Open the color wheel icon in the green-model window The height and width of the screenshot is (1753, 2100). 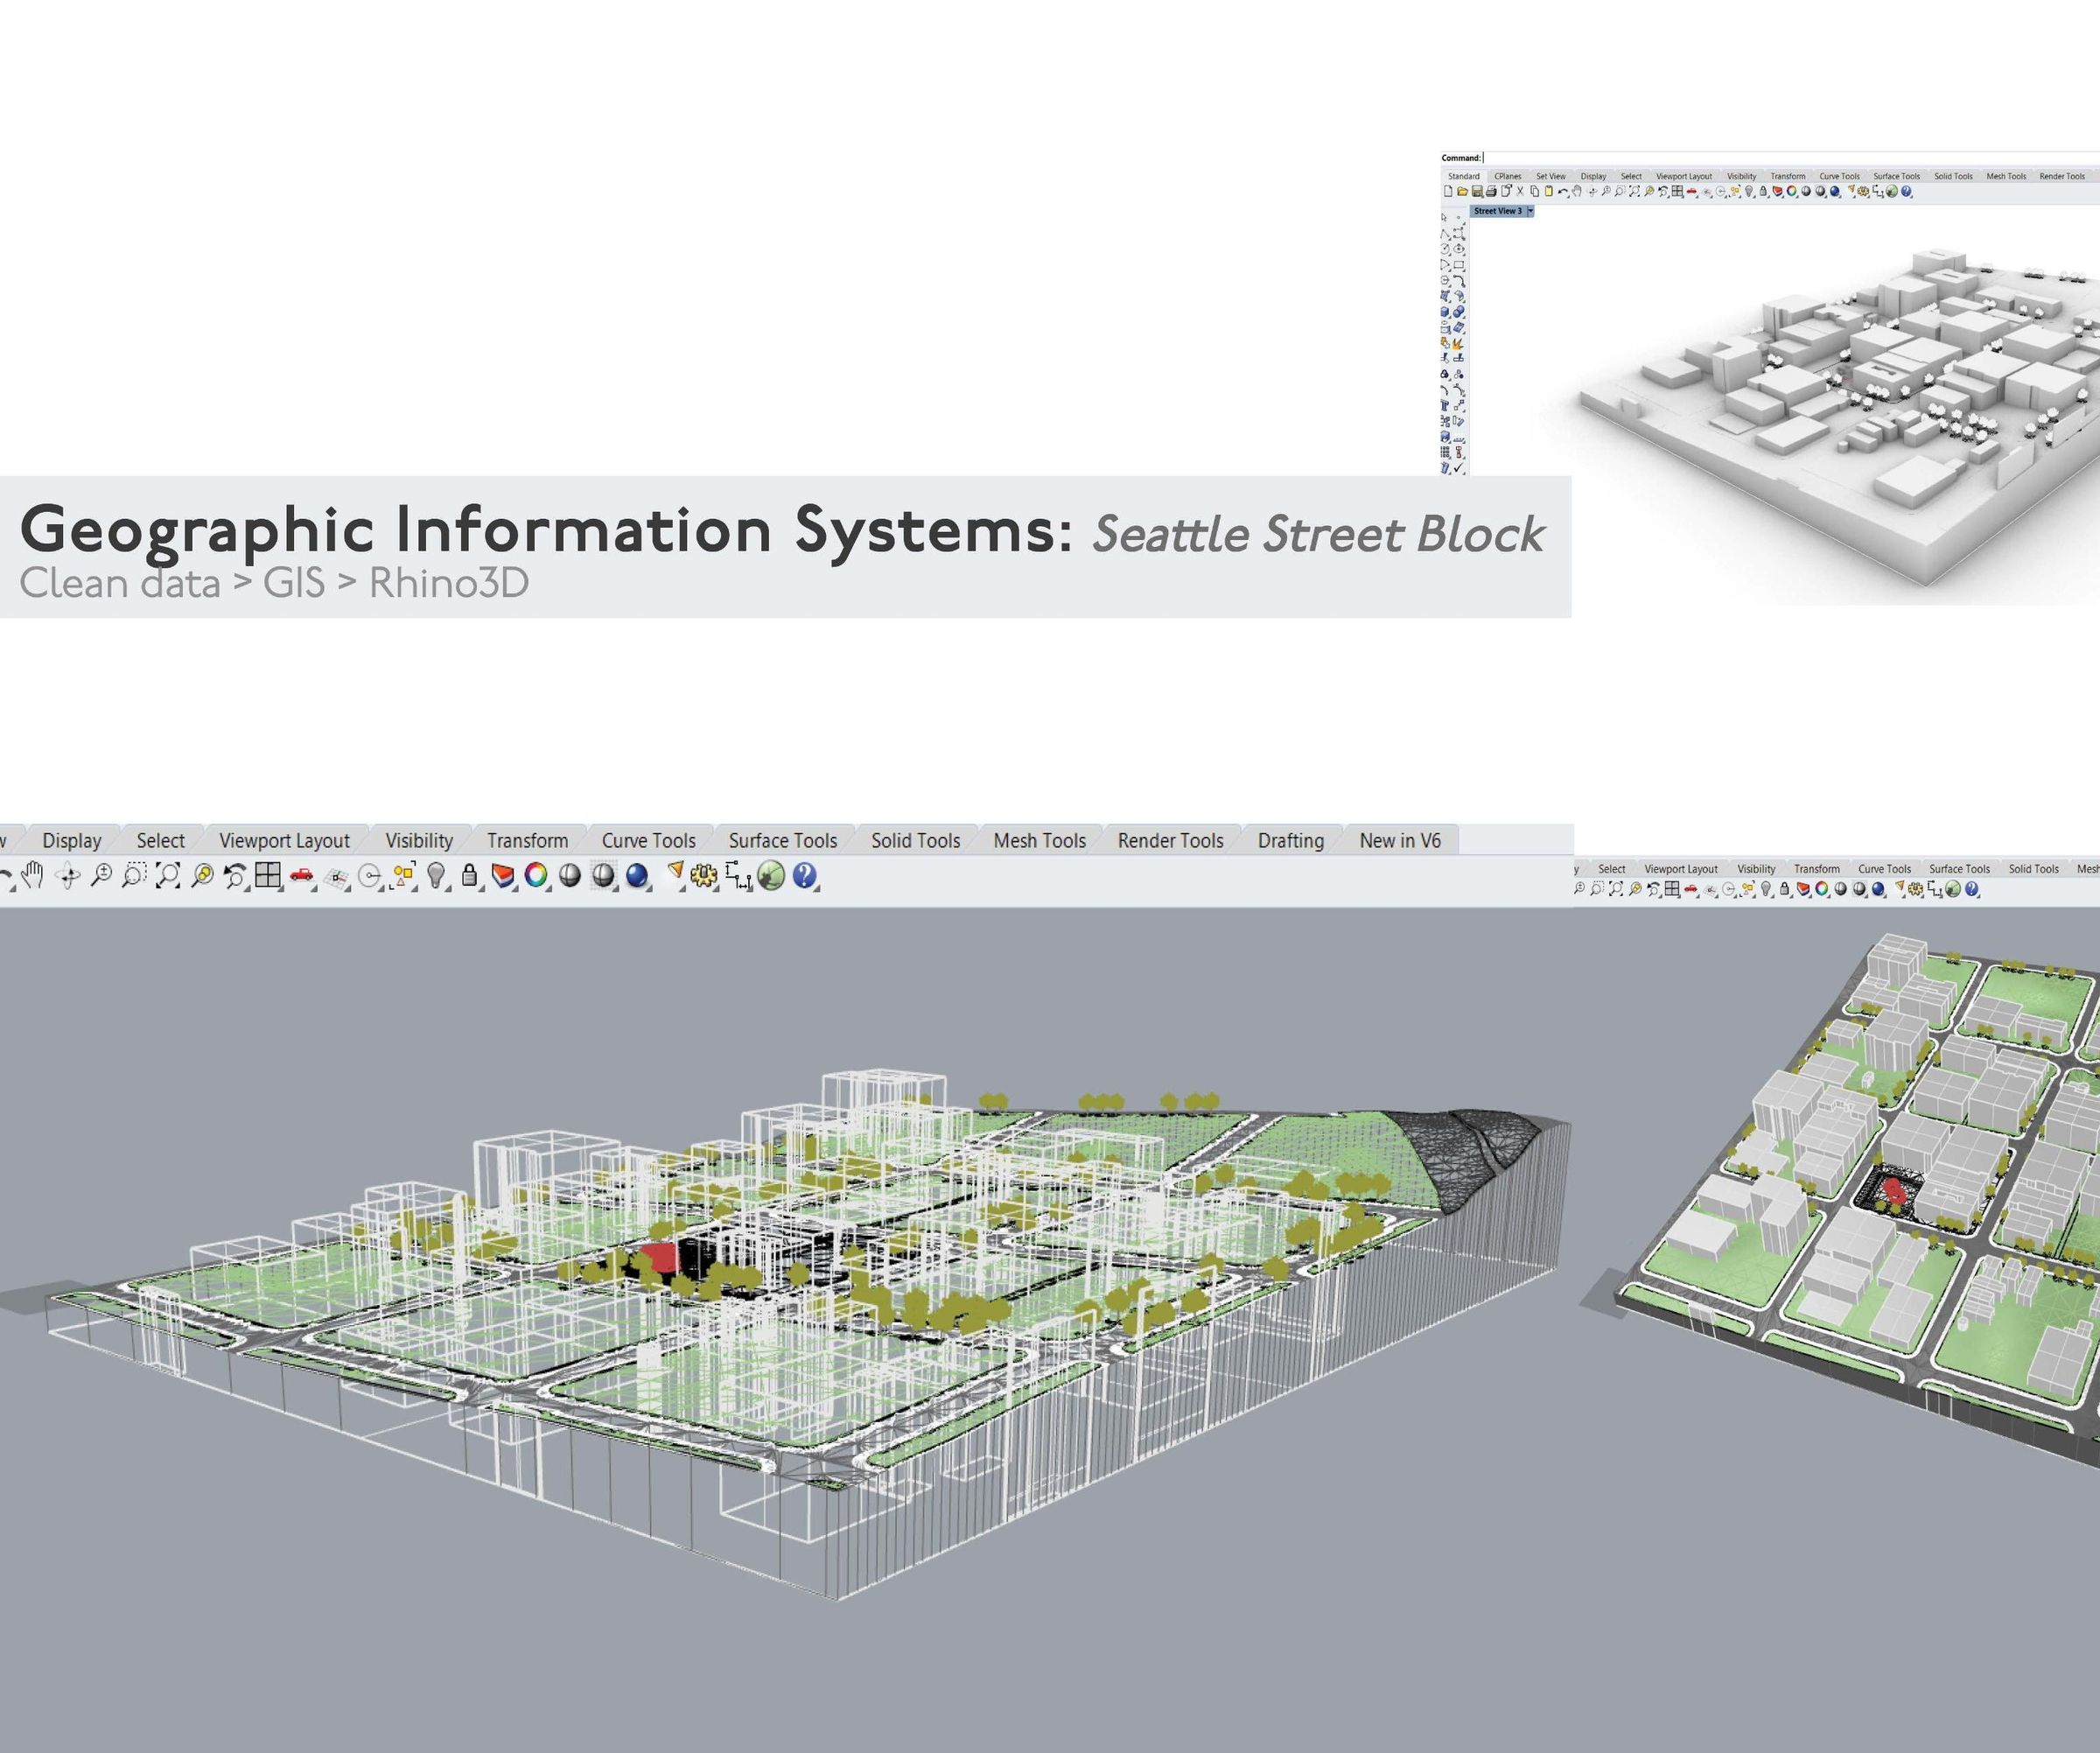tap(1822, 889)
